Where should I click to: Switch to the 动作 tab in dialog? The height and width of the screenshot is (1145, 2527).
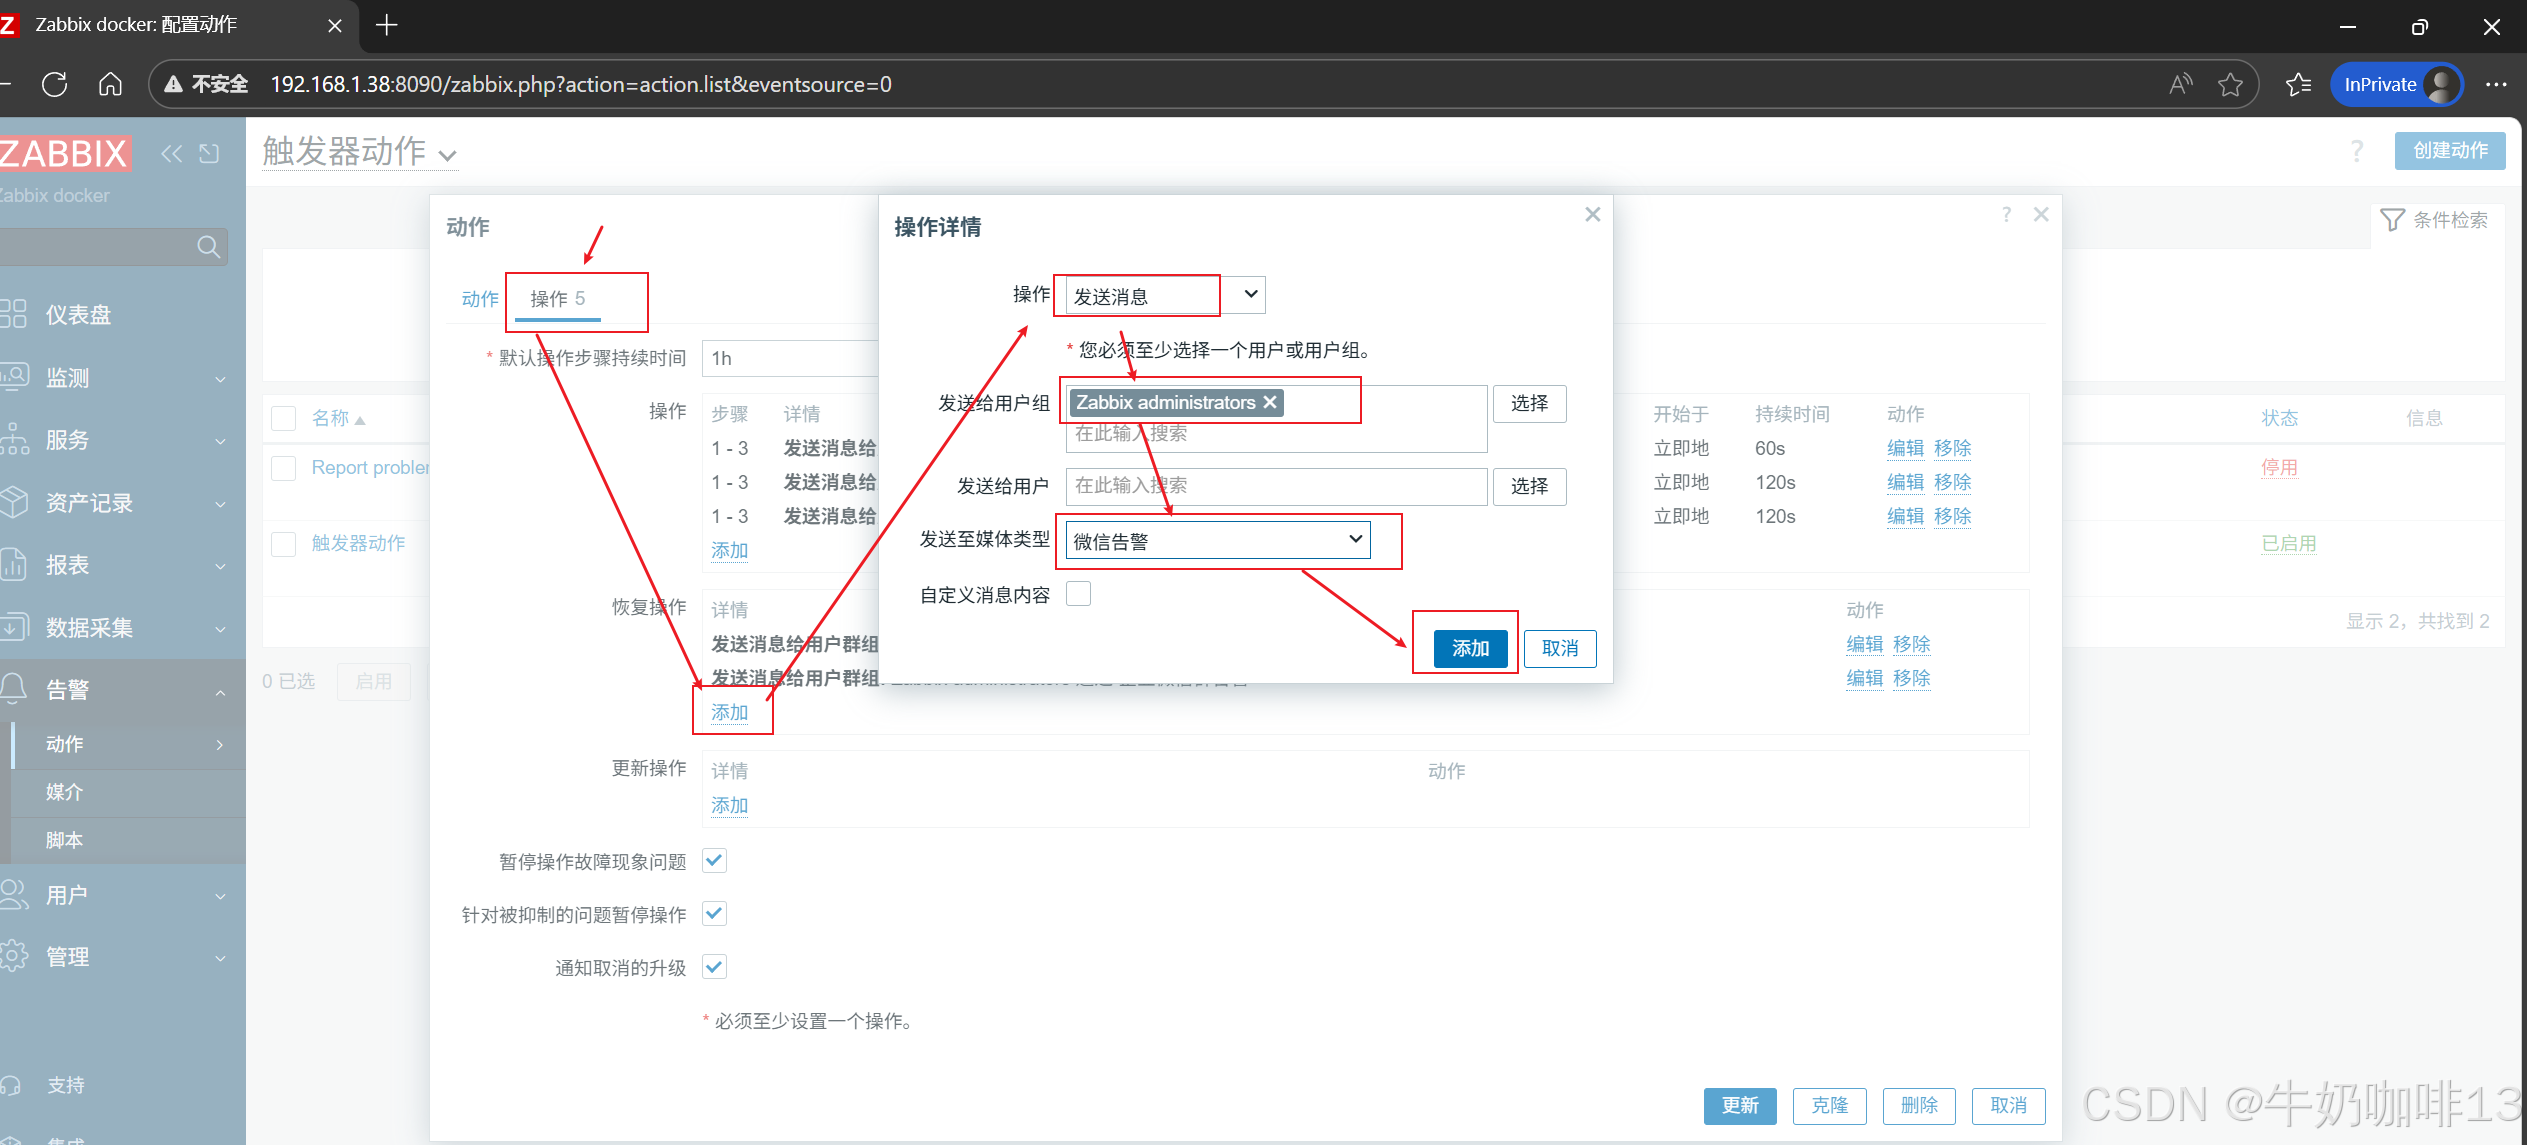click(479, 299)
